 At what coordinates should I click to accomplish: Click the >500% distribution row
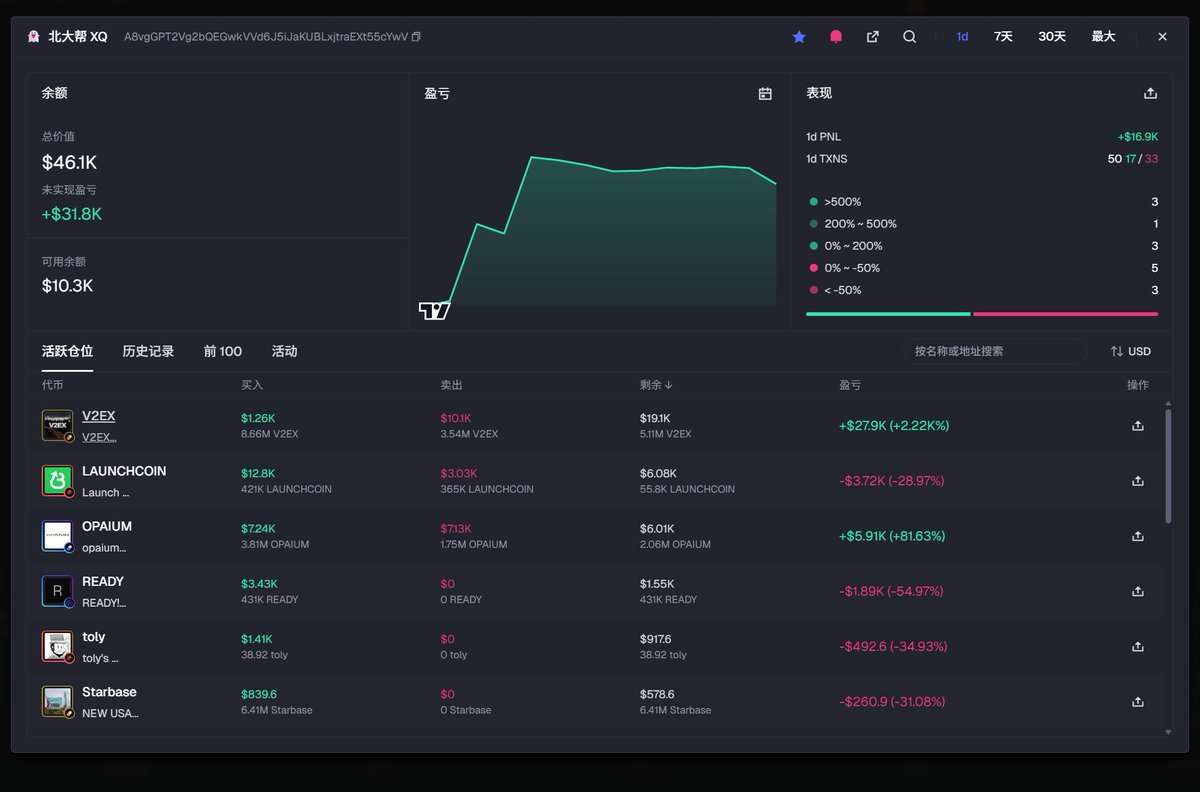coord(982,202)
